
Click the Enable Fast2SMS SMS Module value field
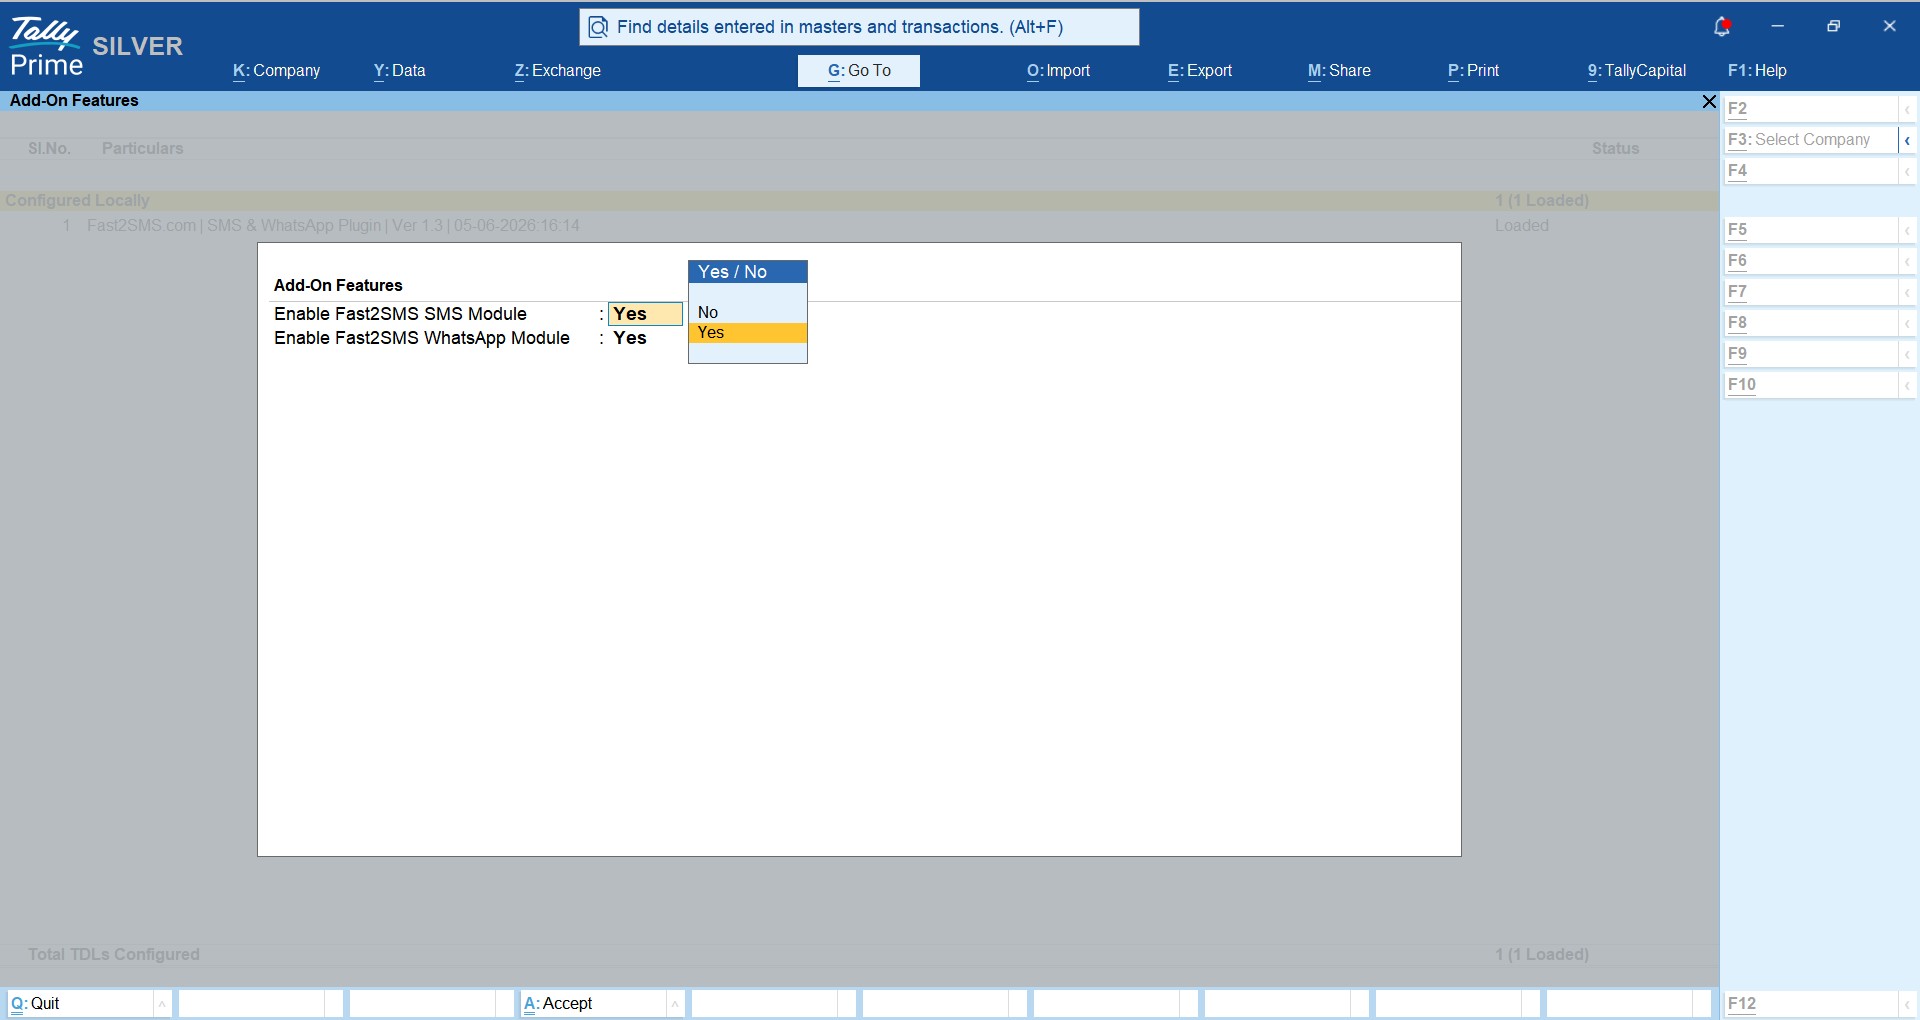click(645, 314)
